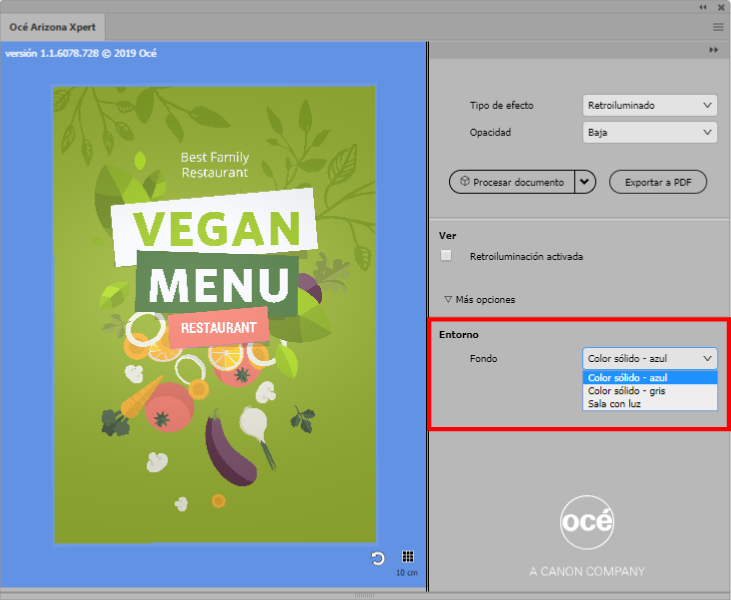Select Color sólido - gris option

coord(649,391)
